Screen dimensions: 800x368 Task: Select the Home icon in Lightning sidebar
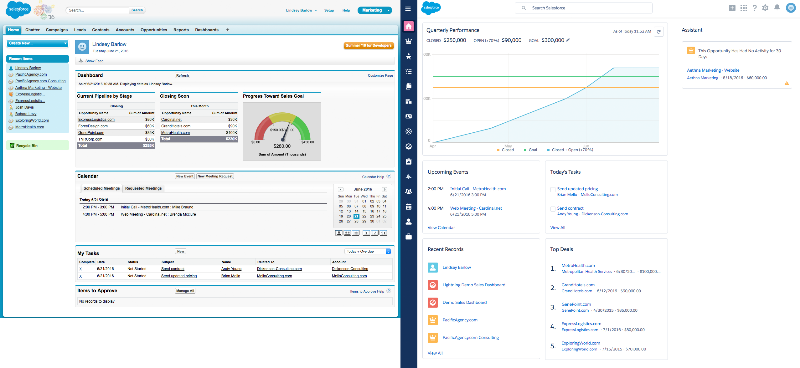pos(408,26)
